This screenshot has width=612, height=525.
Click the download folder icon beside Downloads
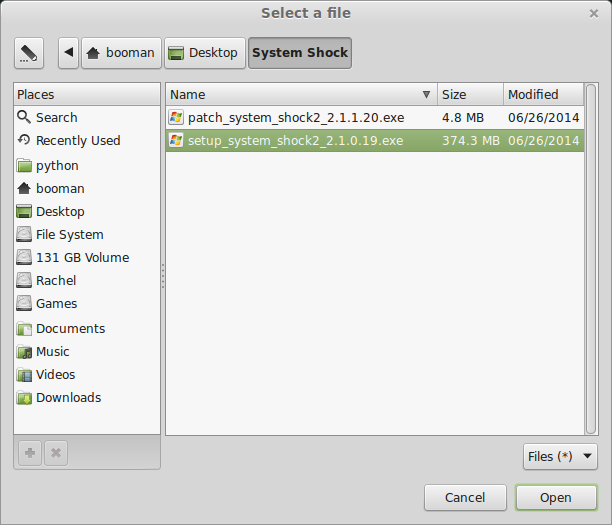[24, 398]
